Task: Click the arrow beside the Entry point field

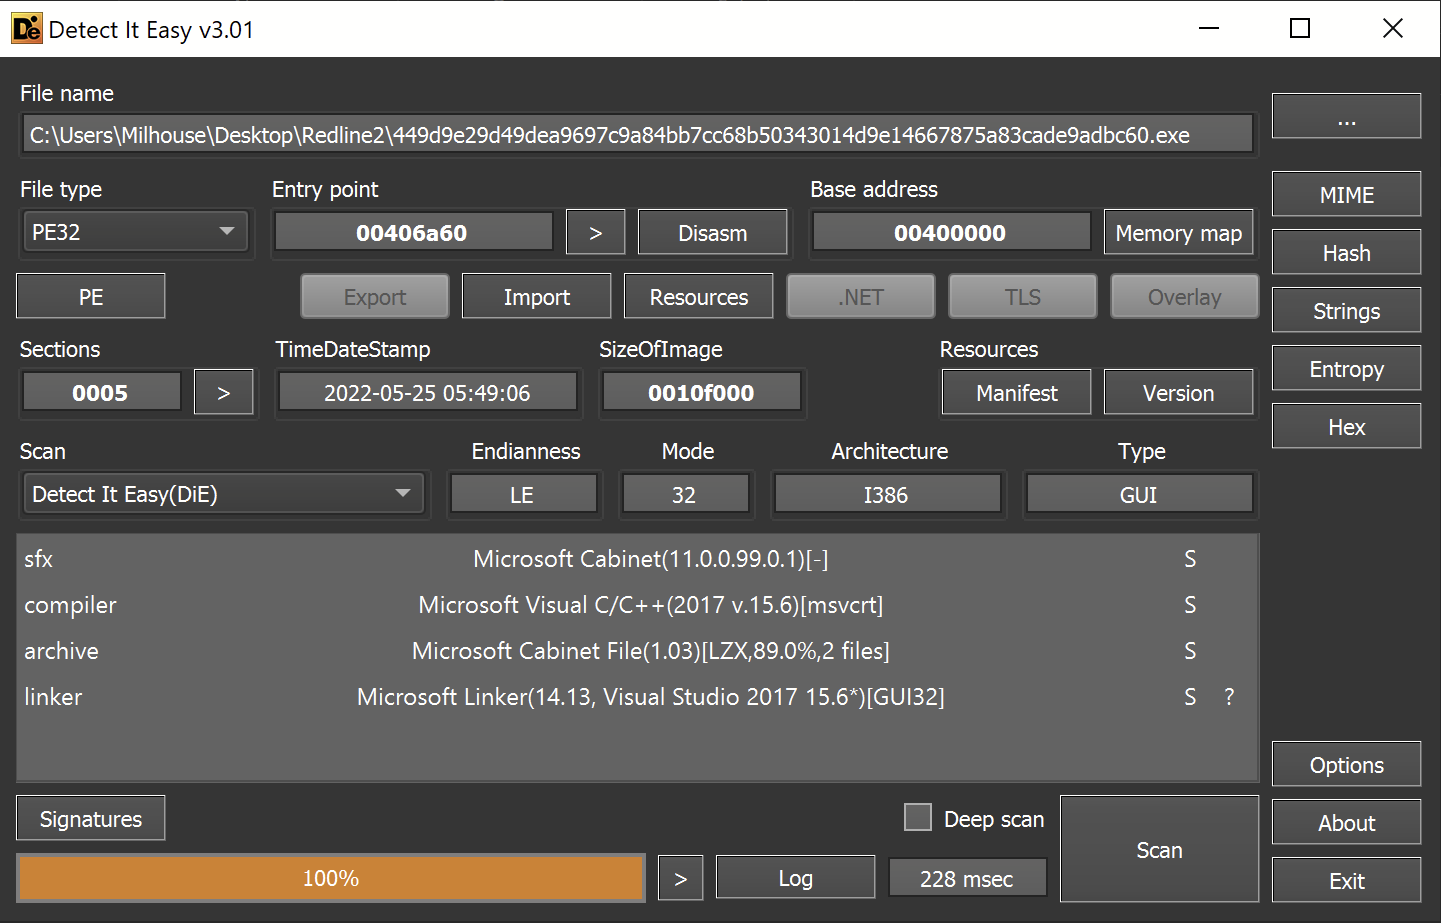Action: [595, 231]
